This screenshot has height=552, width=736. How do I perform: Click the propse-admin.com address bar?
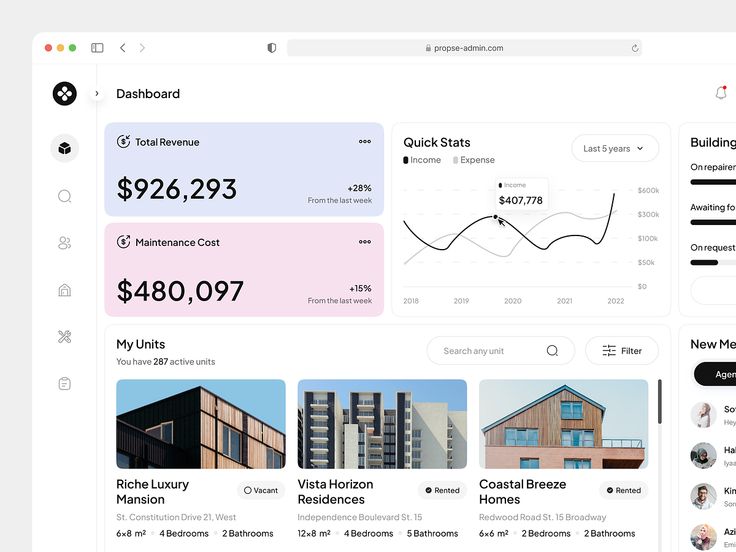click(x=464, y=48)
